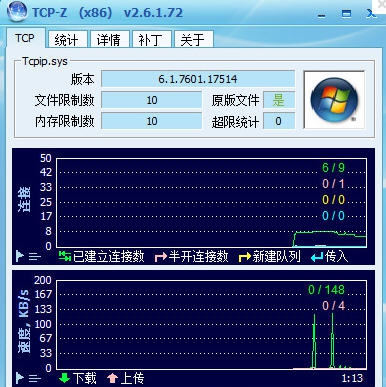The width and height of the screenshot is (386, 387).
Task: Click the 传入 legend label
Action: [x=337, y=256]
